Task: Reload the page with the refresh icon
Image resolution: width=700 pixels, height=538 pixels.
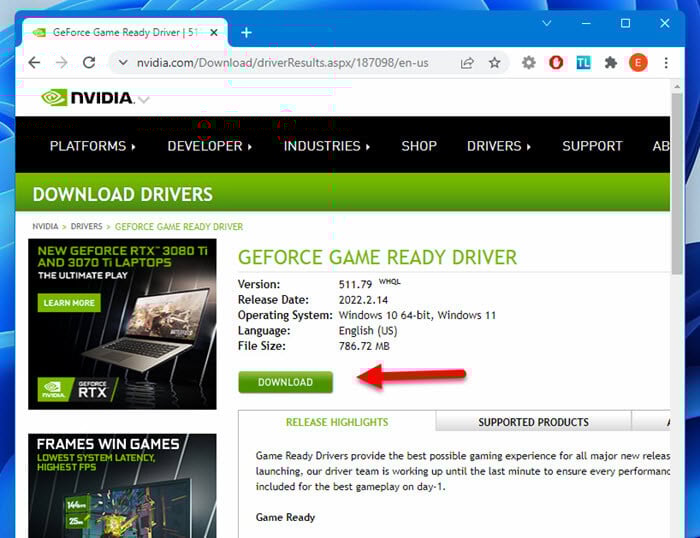Action: pos(89,63)
